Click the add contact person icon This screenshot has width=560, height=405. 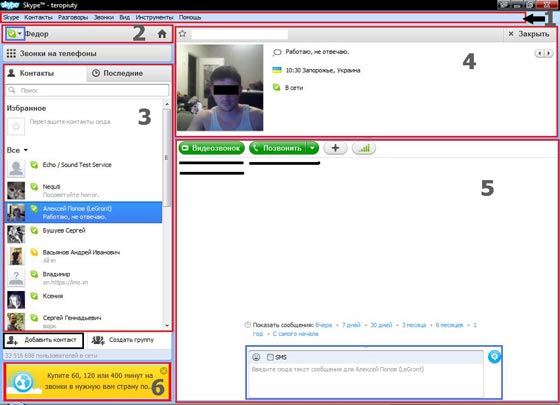point(12,340)
